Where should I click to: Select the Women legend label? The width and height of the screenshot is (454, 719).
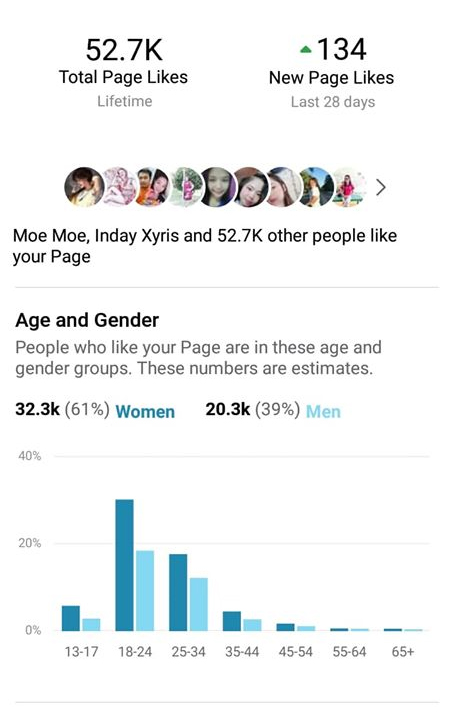pyautogui.click(x=145, y=411)
